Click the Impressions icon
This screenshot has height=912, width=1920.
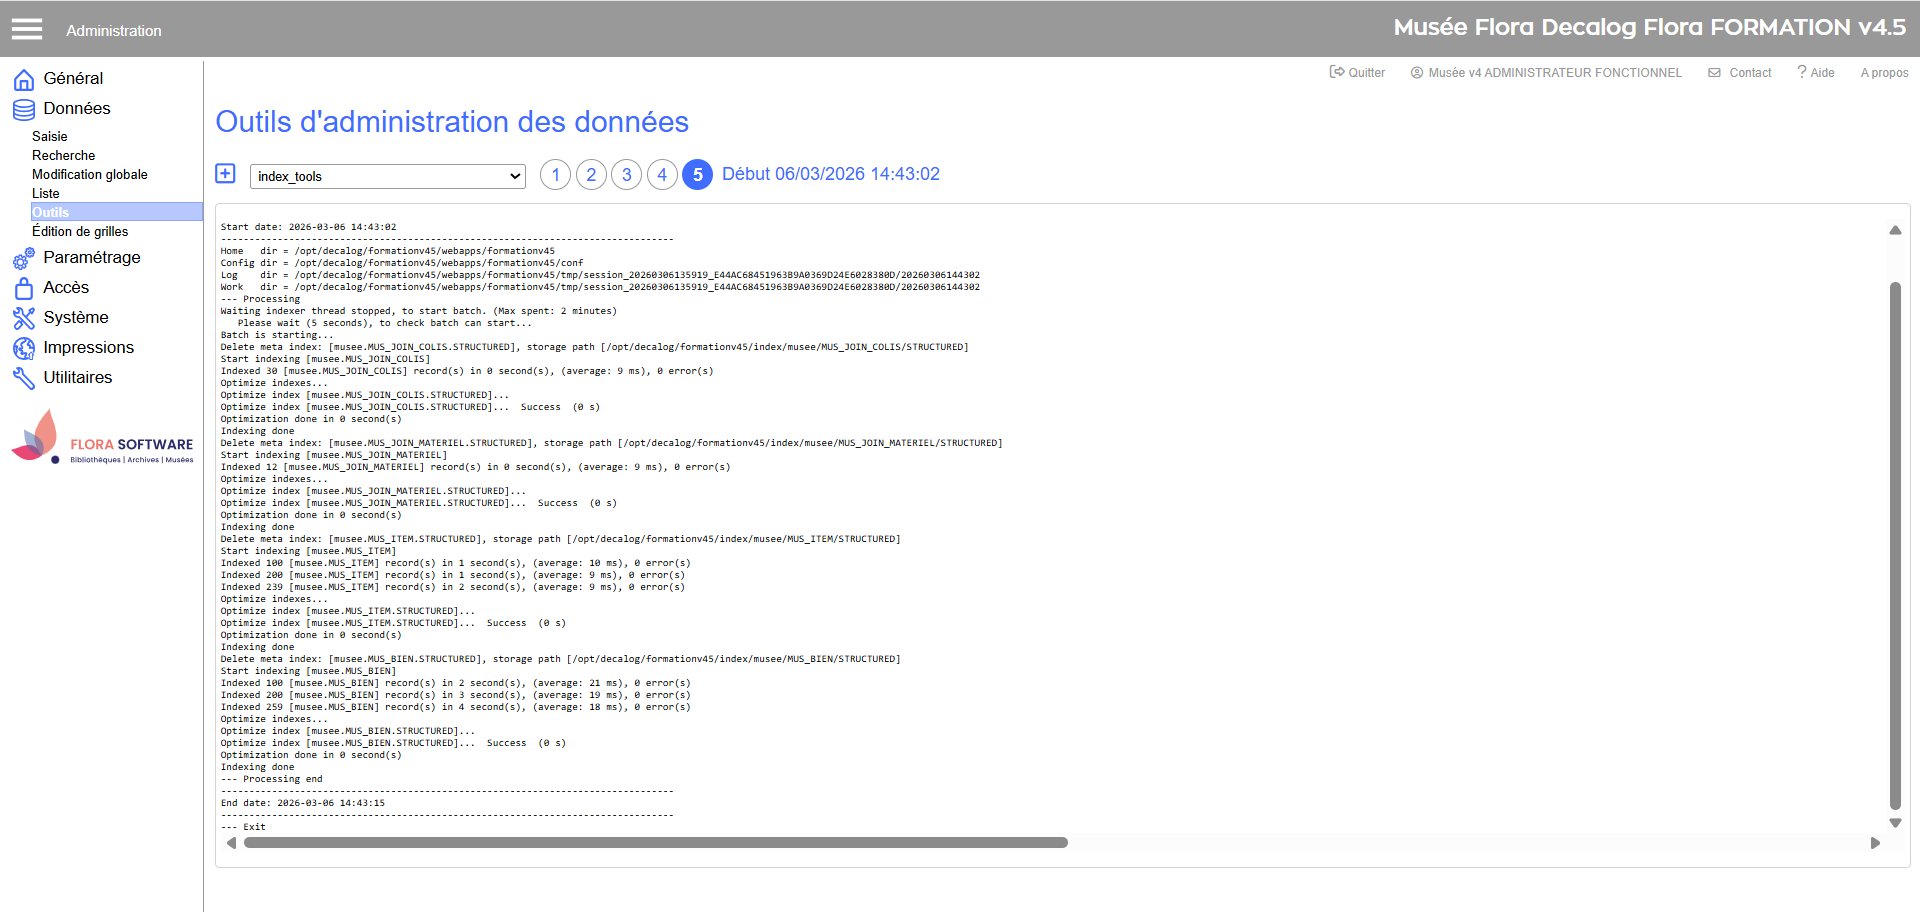(x=24, y=348)
